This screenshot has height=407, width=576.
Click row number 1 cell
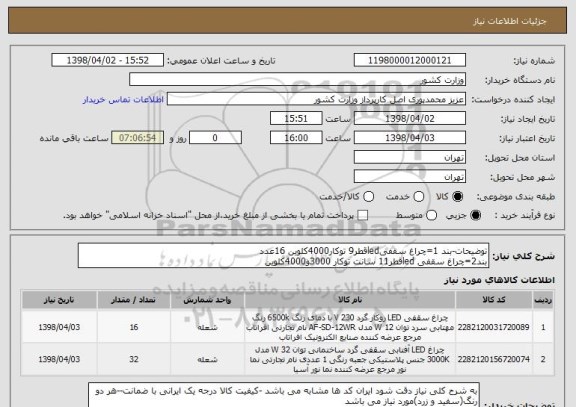(543, 327)
